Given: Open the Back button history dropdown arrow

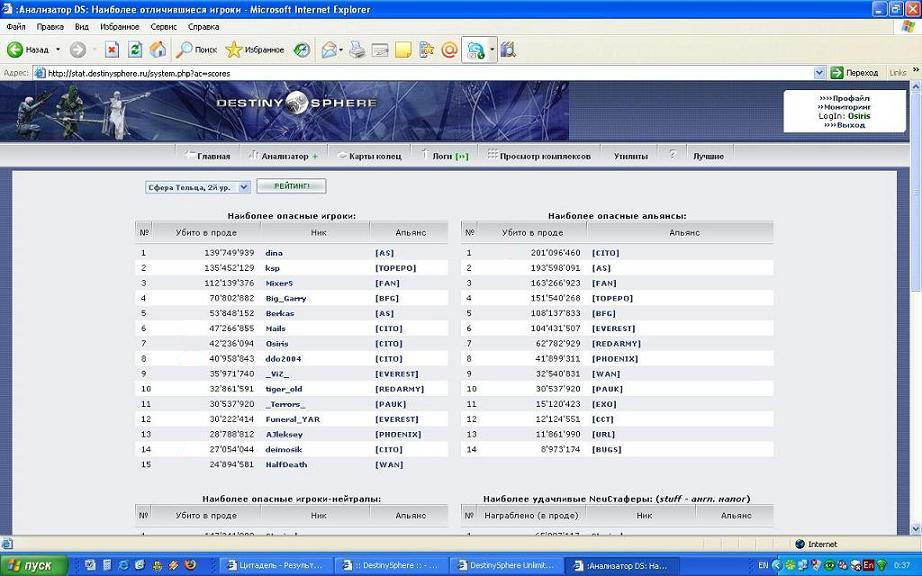Looking at the screenshot, I should coord(58,49).
